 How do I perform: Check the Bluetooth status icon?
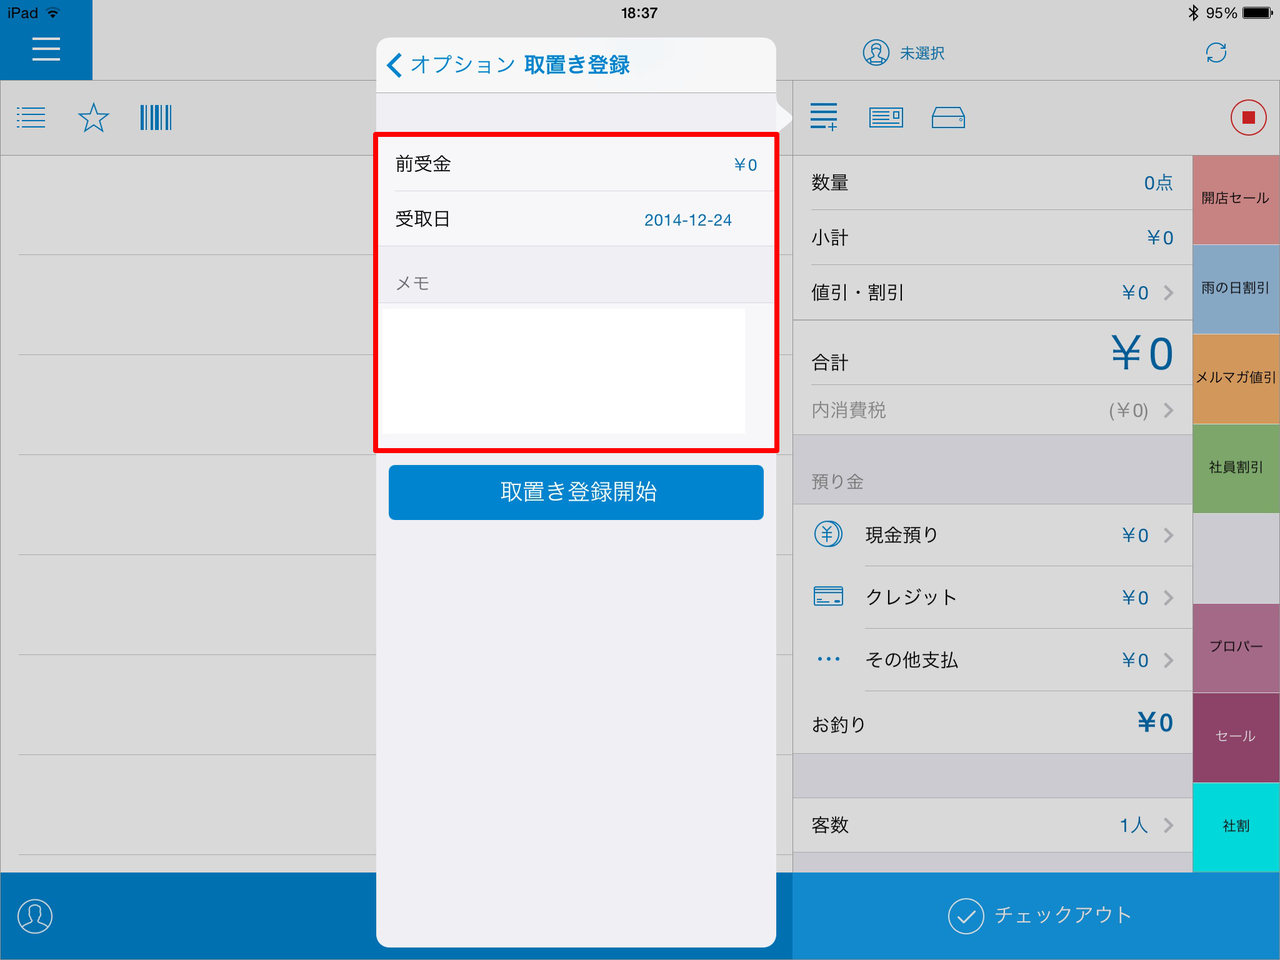point(1192,13)
